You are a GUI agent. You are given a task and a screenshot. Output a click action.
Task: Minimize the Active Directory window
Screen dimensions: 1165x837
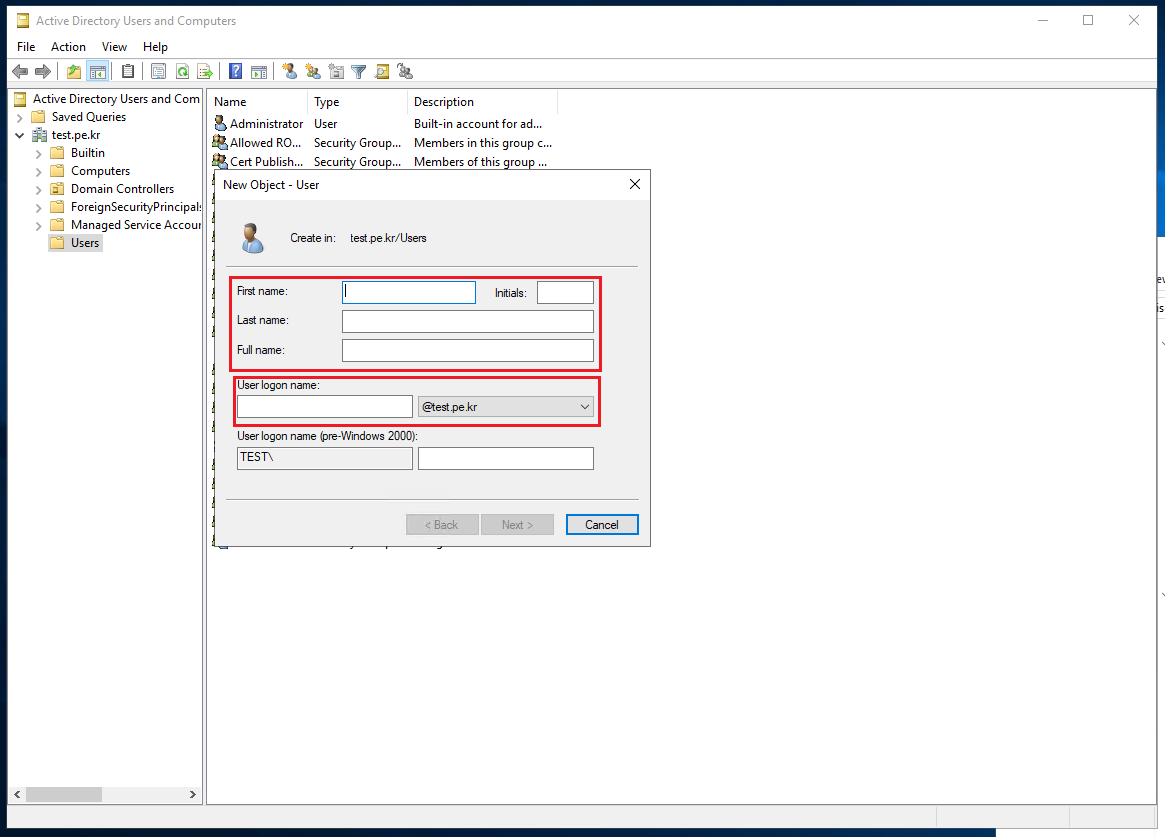pyautogui.click(x=1043, y=20)
